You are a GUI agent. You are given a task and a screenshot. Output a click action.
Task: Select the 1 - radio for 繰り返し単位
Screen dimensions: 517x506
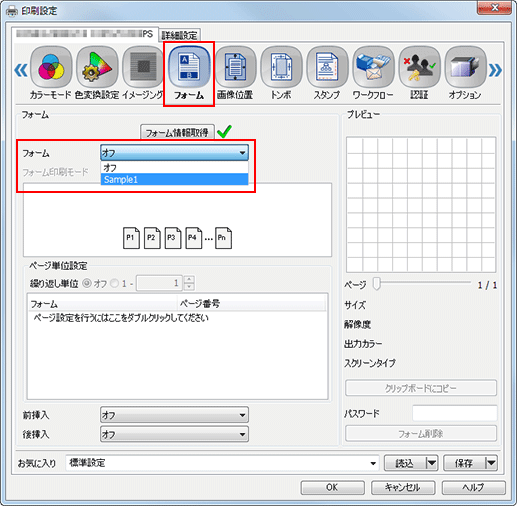(x=115, y=283)
